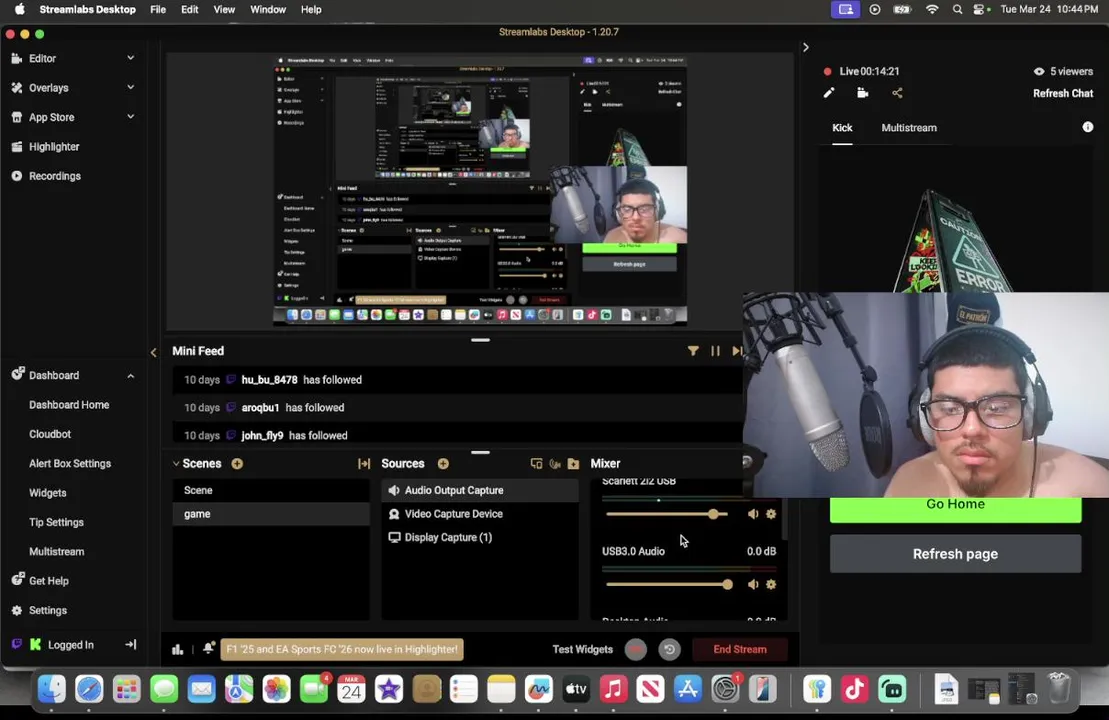
Task: Open scene transitions next to Scenes
Action: (x=364, y=464)
